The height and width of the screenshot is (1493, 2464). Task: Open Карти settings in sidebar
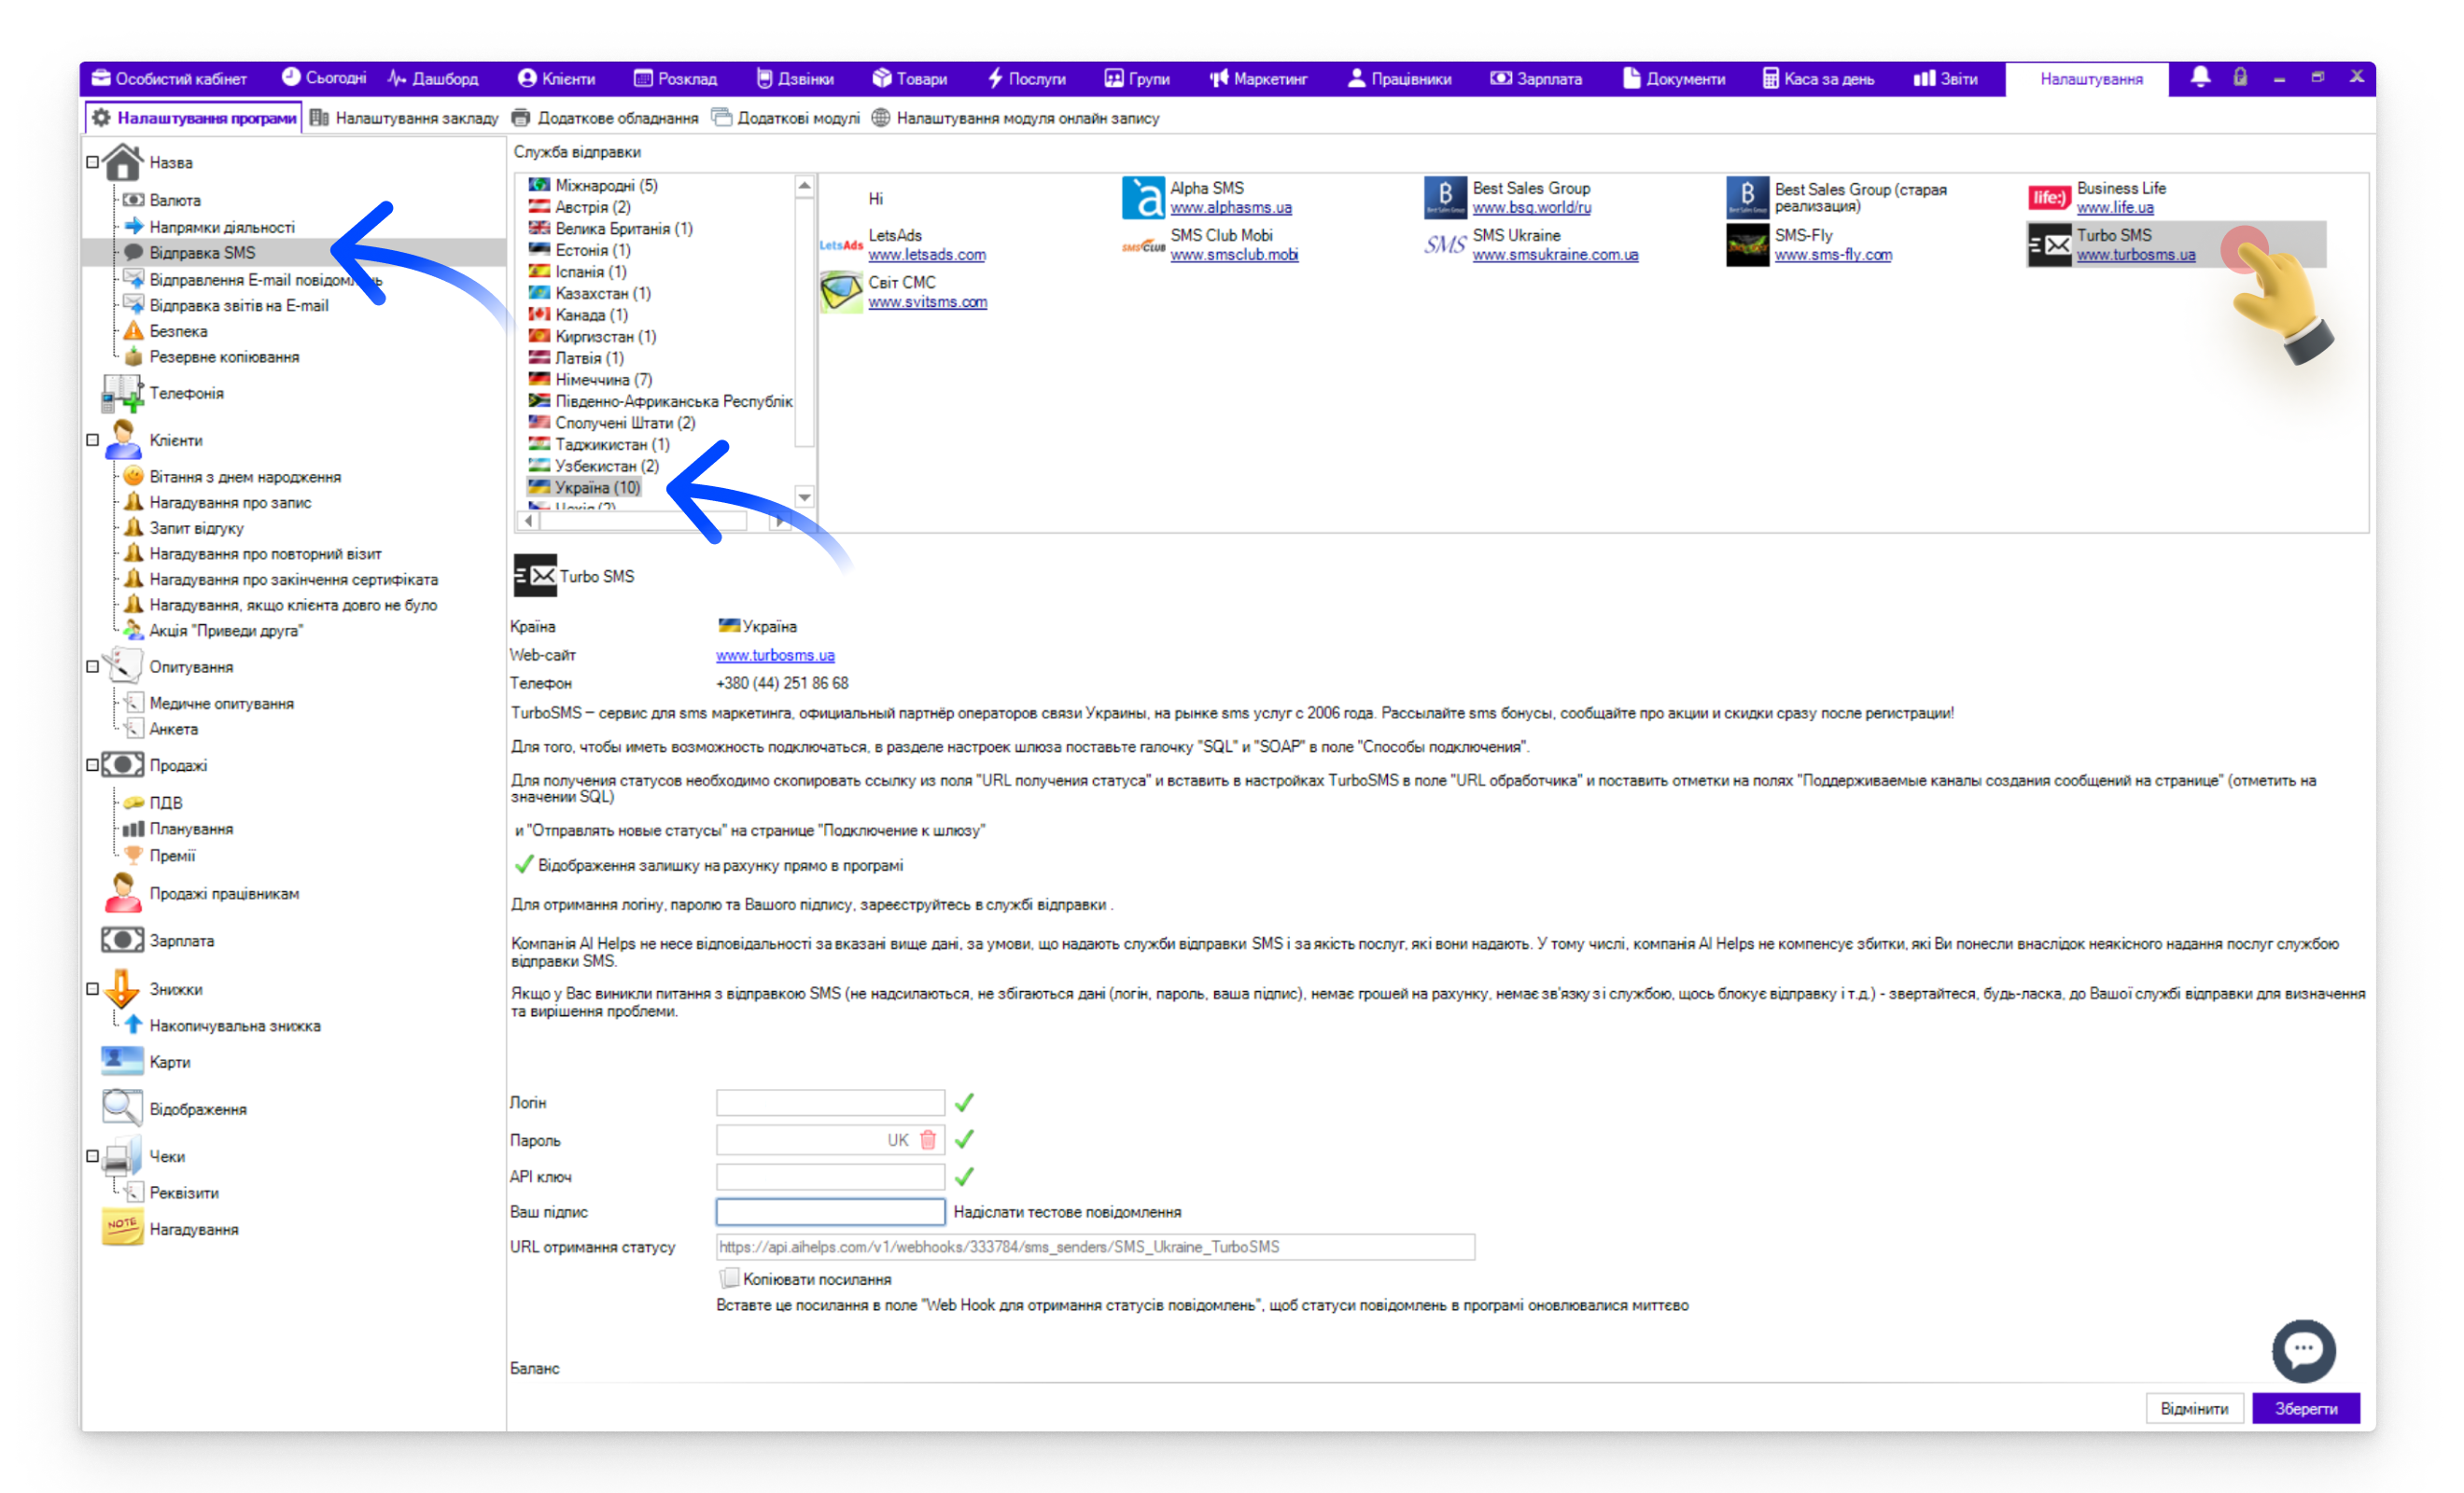[x=169, y=1062]
